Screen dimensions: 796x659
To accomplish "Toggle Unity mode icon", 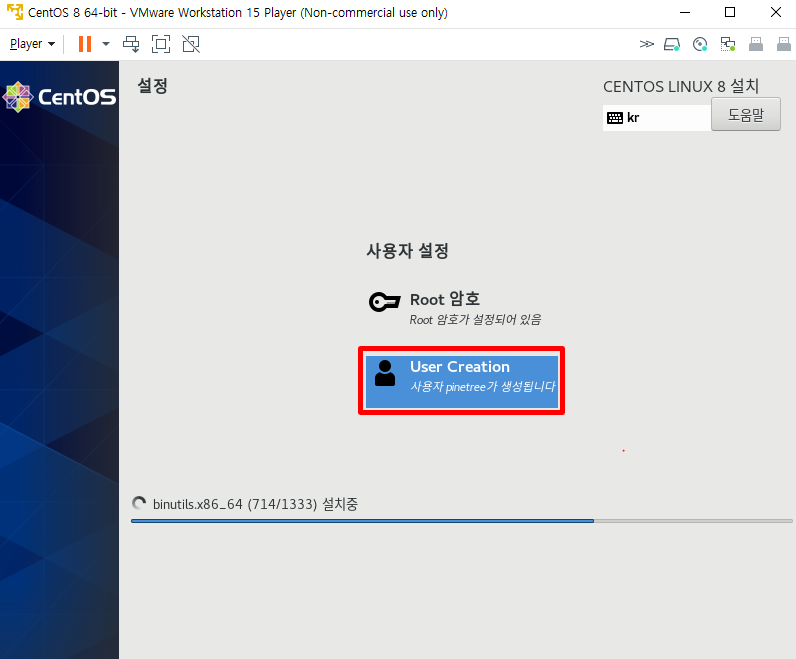I will 191,44.
